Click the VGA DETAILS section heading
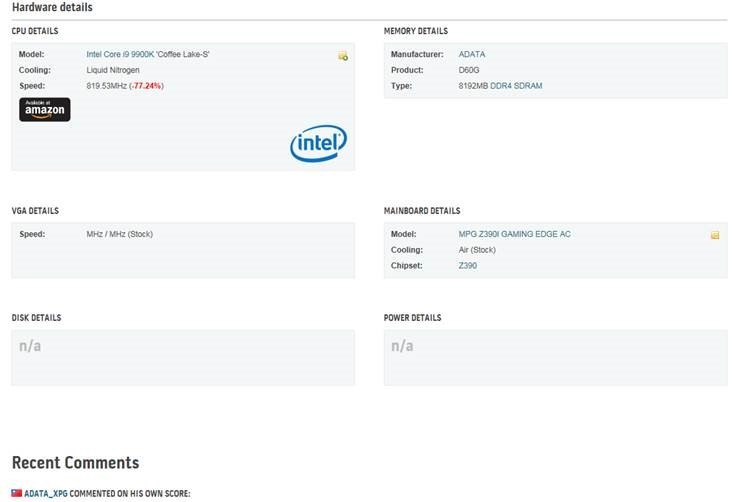 pyautogui.click(x=35, y=211)
